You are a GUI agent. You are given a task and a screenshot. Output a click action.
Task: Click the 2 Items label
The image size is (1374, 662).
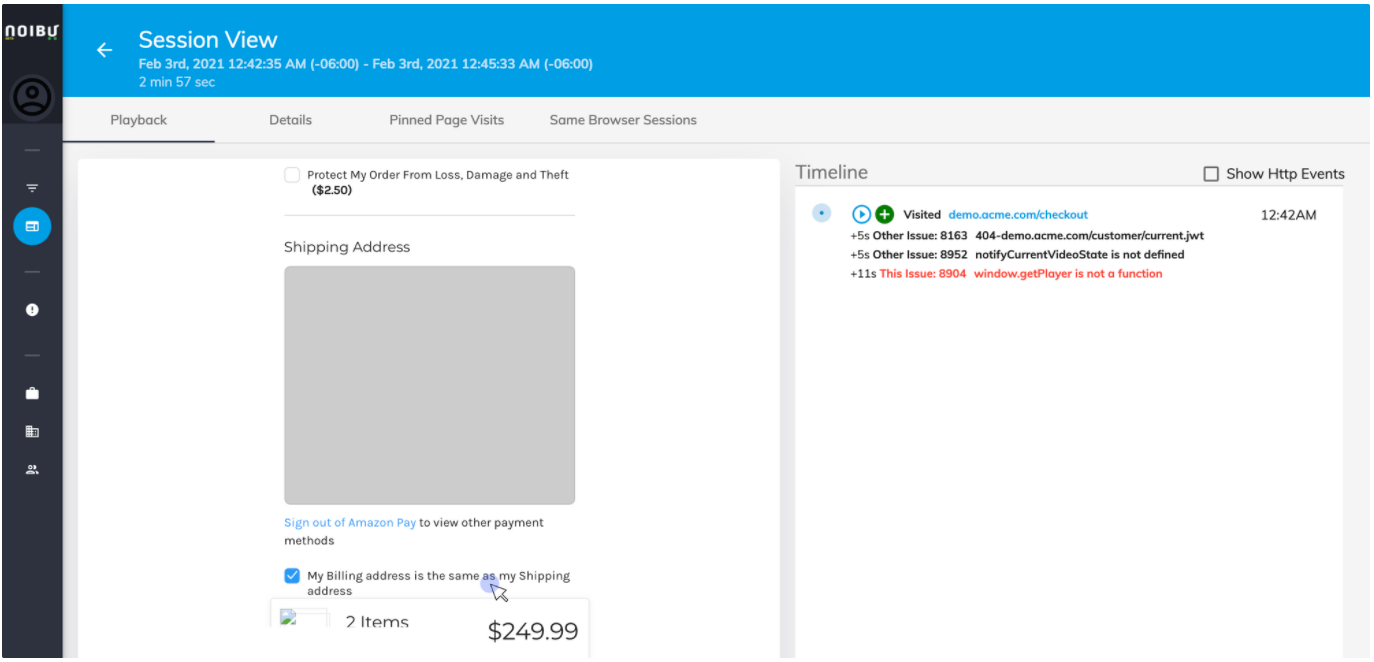coord(377,622)
